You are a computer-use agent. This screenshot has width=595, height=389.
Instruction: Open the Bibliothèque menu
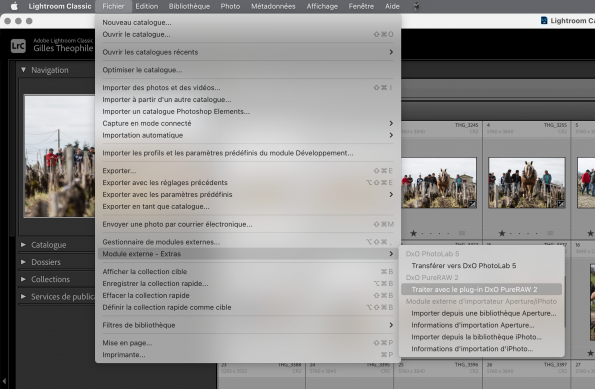(189, 6)
